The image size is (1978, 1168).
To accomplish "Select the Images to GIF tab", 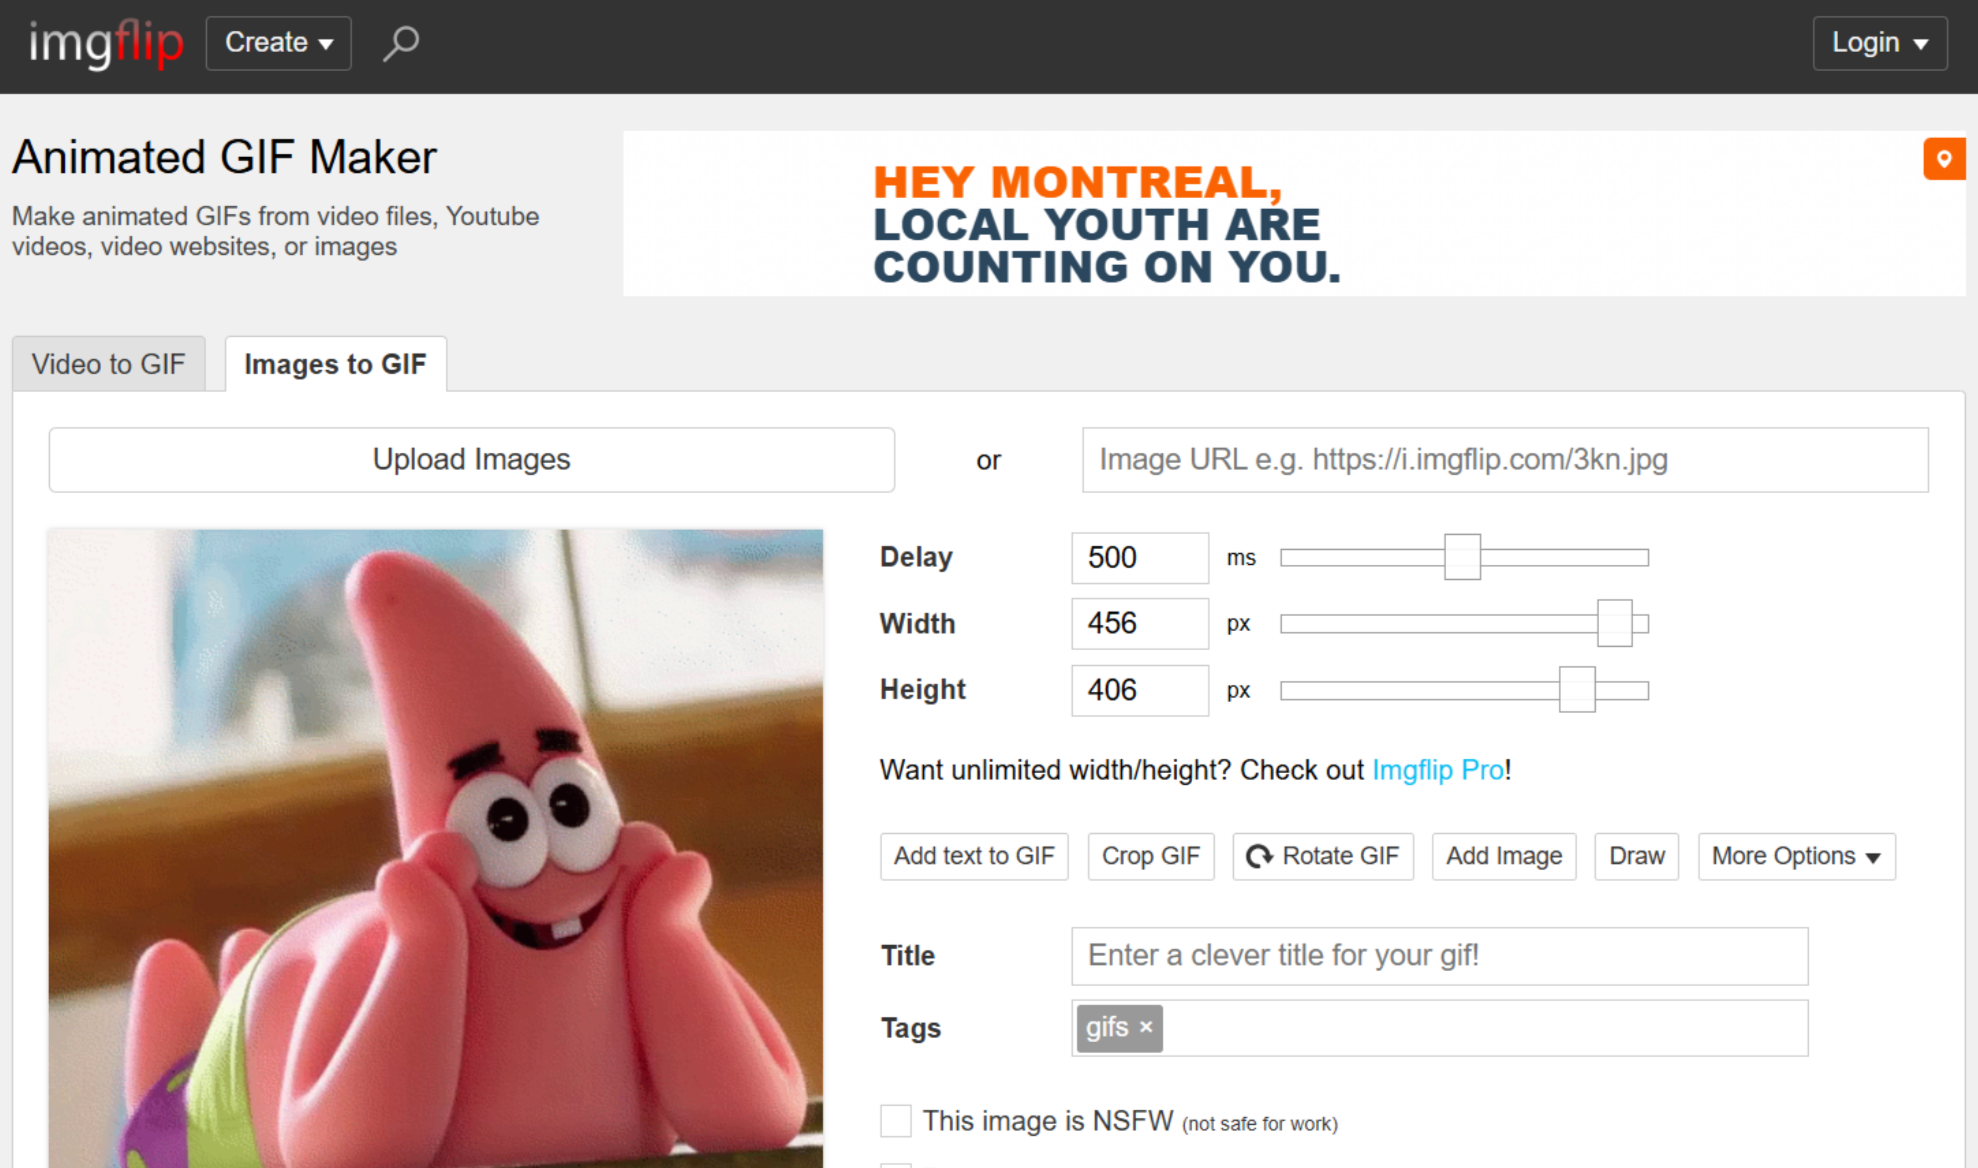I will [334, 364].
